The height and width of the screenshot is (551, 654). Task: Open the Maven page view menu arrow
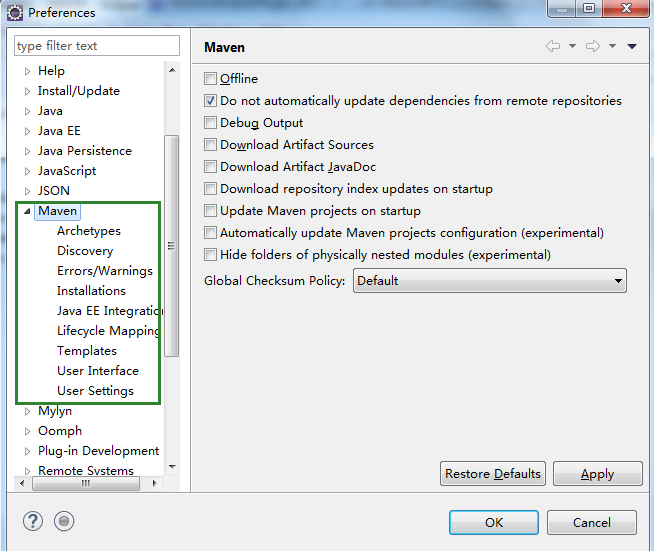632,46
